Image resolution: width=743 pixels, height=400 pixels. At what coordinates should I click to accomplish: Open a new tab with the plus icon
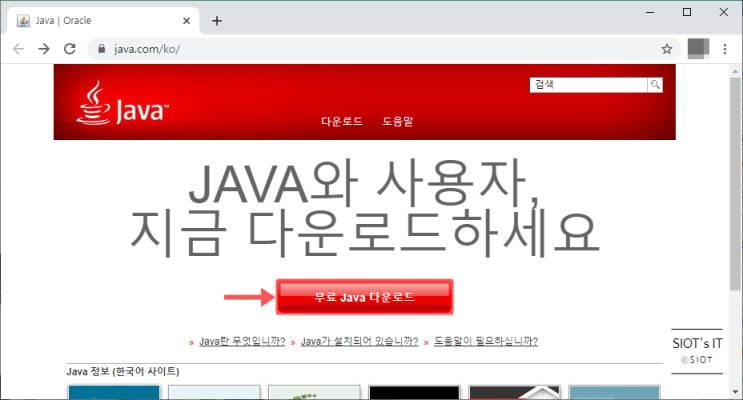pos(217,21)
